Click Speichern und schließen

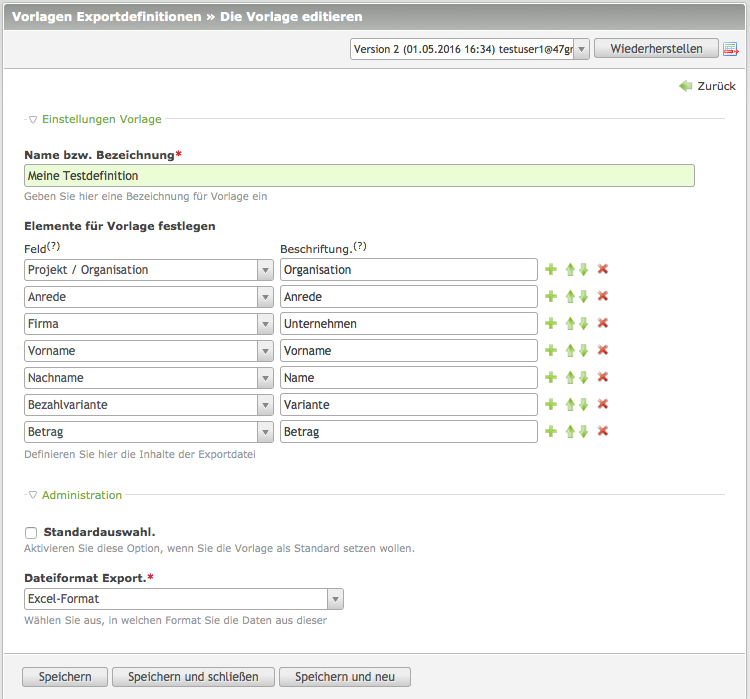point(193,677)
